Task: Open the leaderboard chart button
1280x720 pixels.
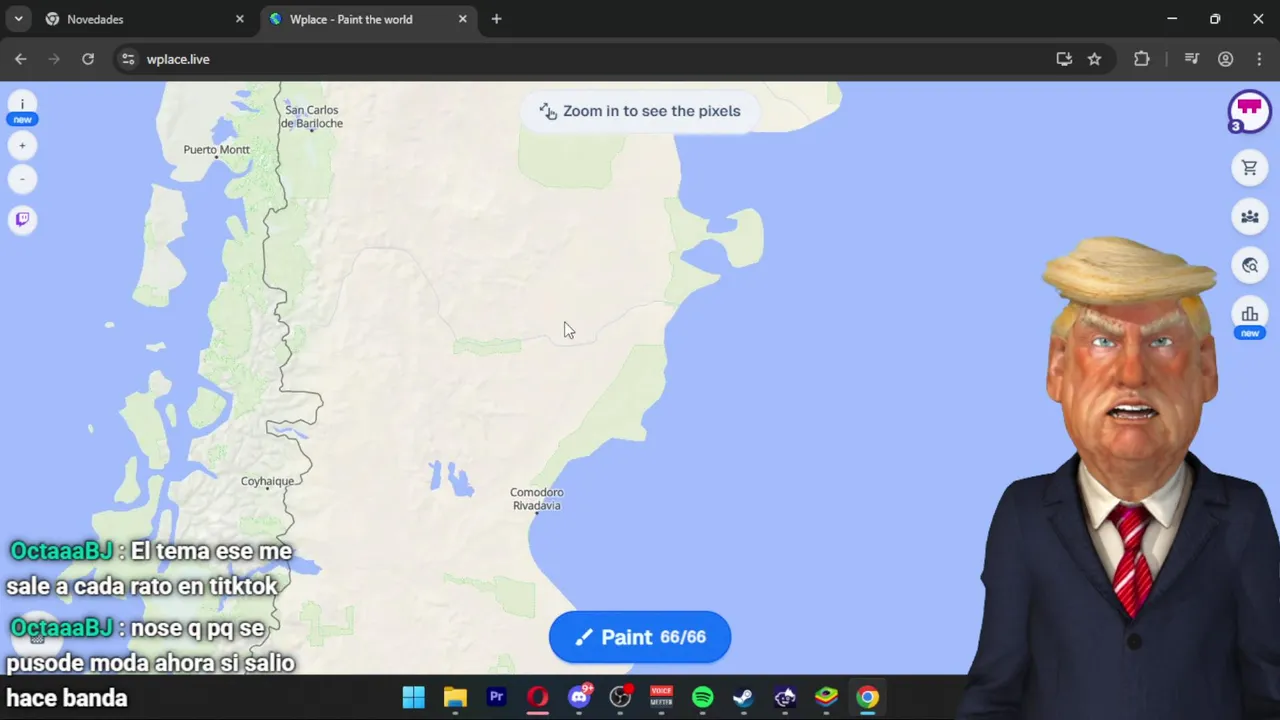Action: (x=1250, y=315)
